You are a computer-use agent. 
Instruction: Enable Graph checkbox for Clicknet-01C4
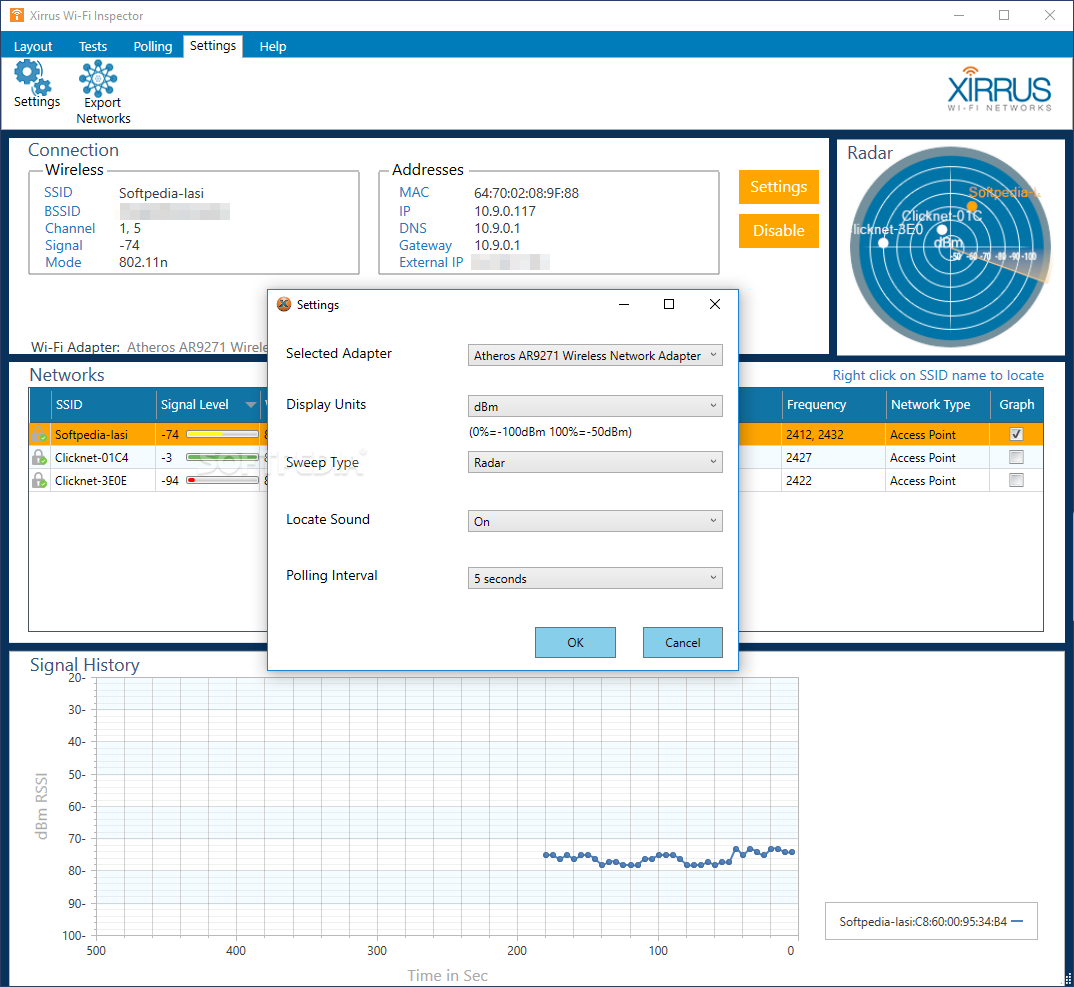[x=1016, y=457]
